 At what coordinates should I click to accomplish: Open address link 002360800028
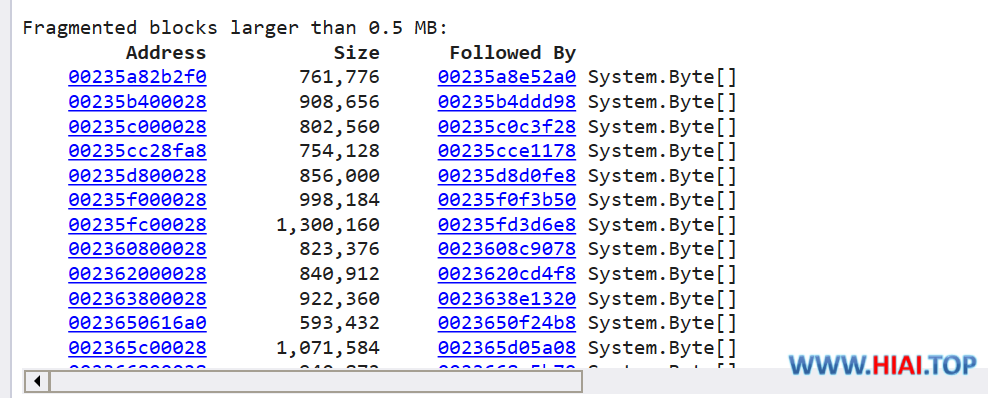[137, 249]
